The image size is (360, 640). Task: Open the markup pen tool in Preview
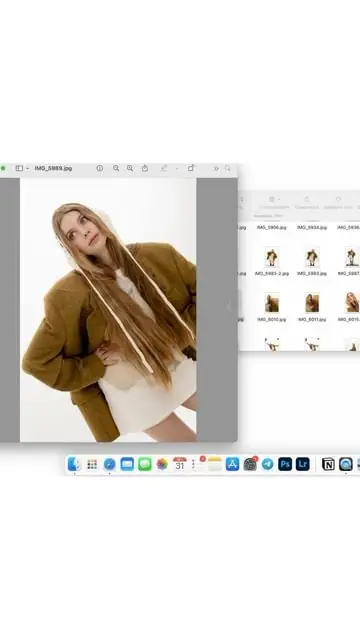[164, 168]
